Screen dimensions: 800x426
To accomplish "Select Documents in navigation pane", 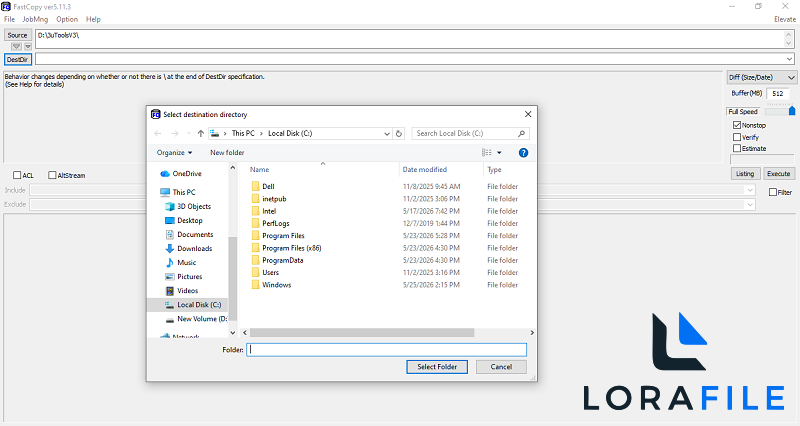I will click(195, 234).
